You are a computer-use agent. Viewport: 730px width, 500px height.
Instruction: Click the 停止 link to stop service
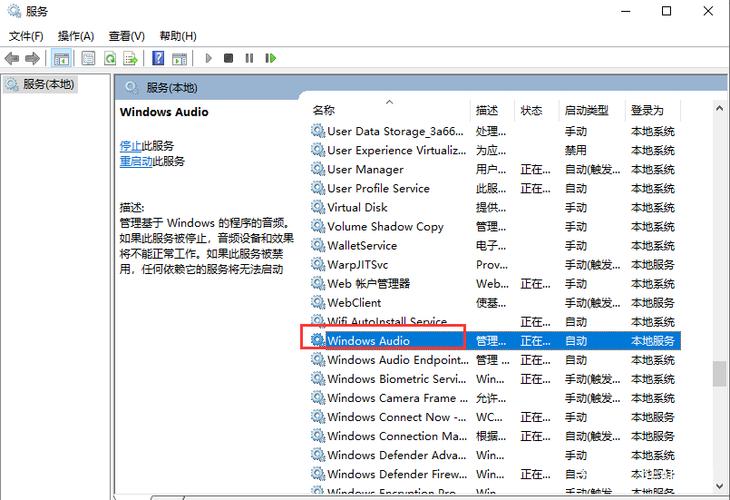pos(130,146)
